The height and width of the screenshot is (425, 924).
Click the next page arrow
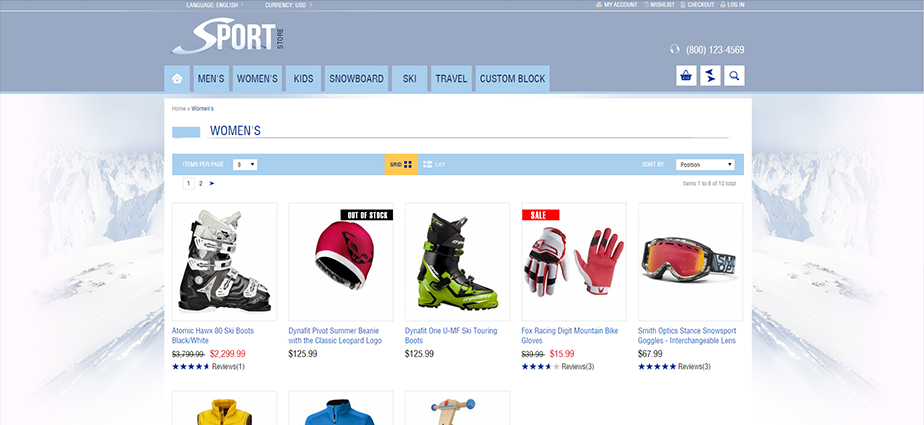(212, 183)
